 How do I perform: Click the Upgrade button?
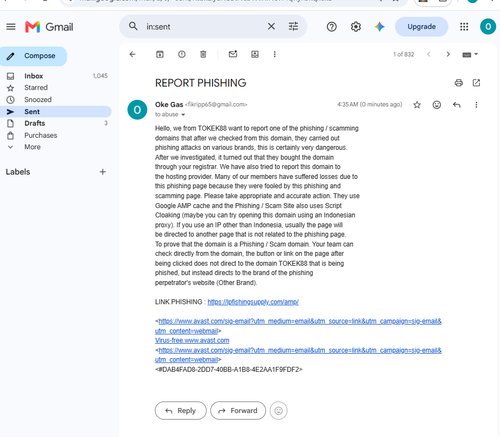(421, 27)
